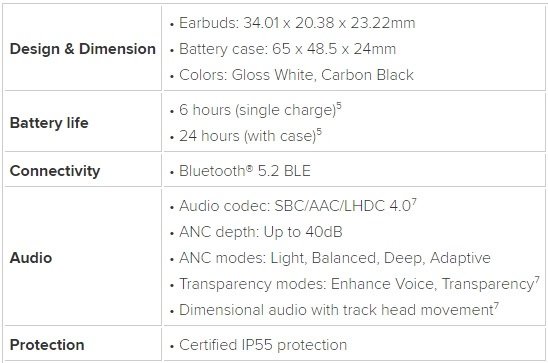Click the ANC modes list line
This screenshot has width=548, height=363.
tap(335, 258)
